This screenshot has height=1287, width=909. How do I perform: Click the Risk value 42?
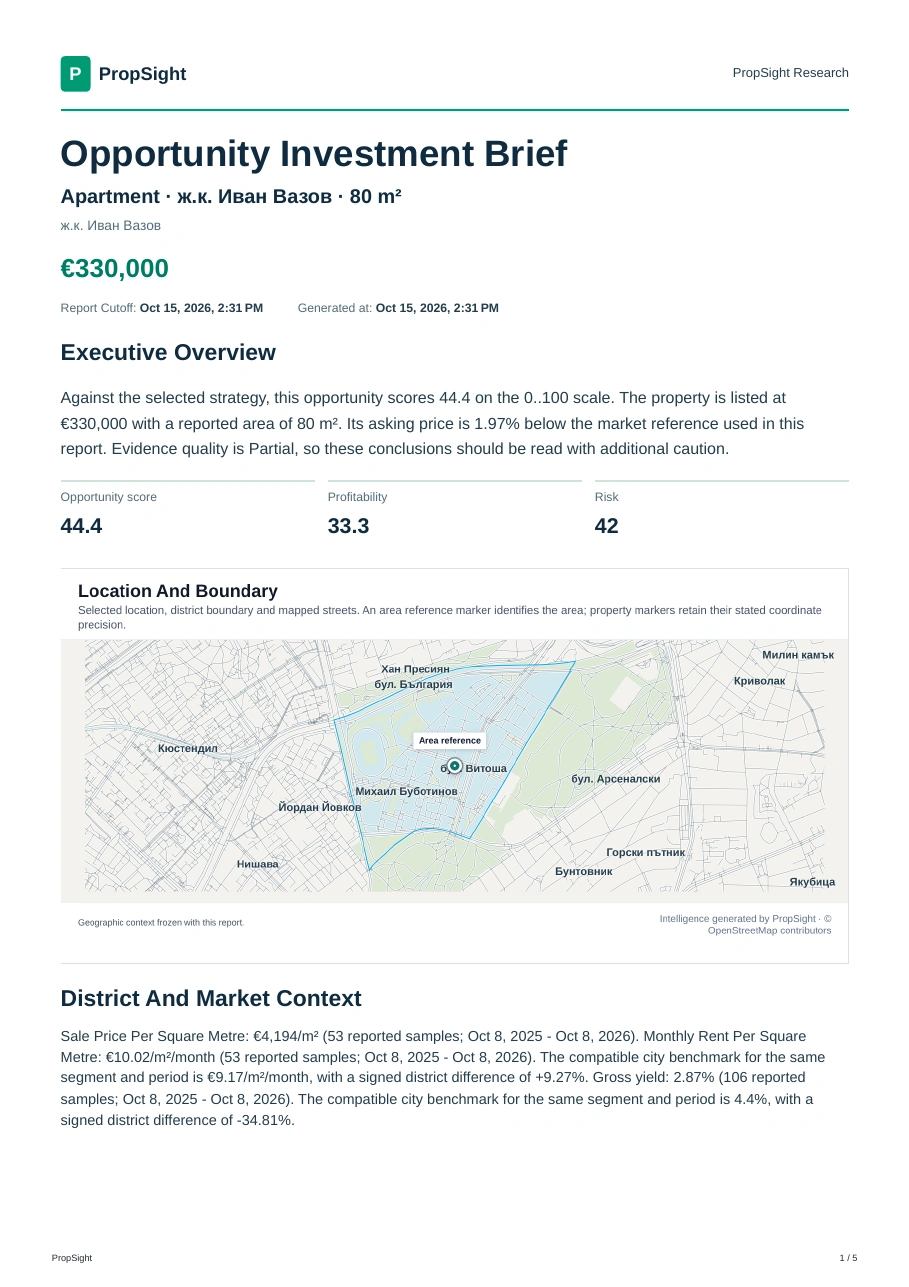(x=606, y=526)
